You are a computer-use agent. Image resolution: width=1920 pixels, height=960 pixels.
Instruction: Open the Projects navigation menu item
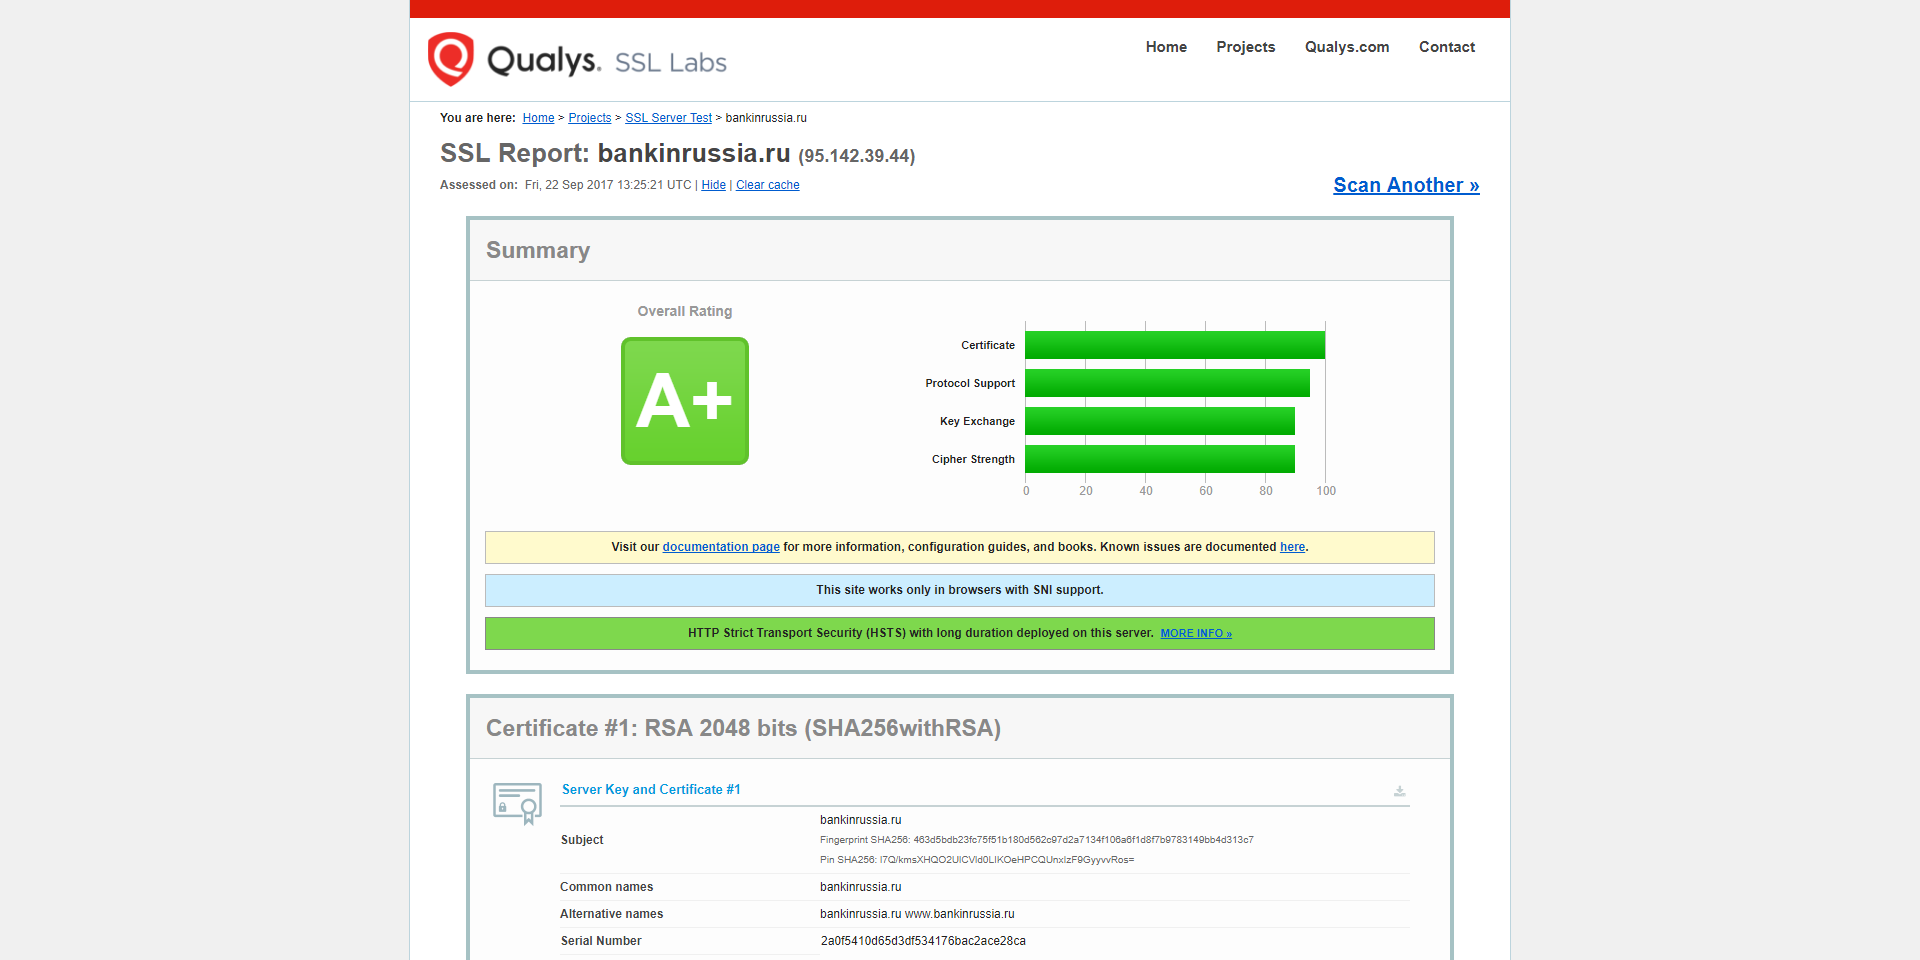1245,47
